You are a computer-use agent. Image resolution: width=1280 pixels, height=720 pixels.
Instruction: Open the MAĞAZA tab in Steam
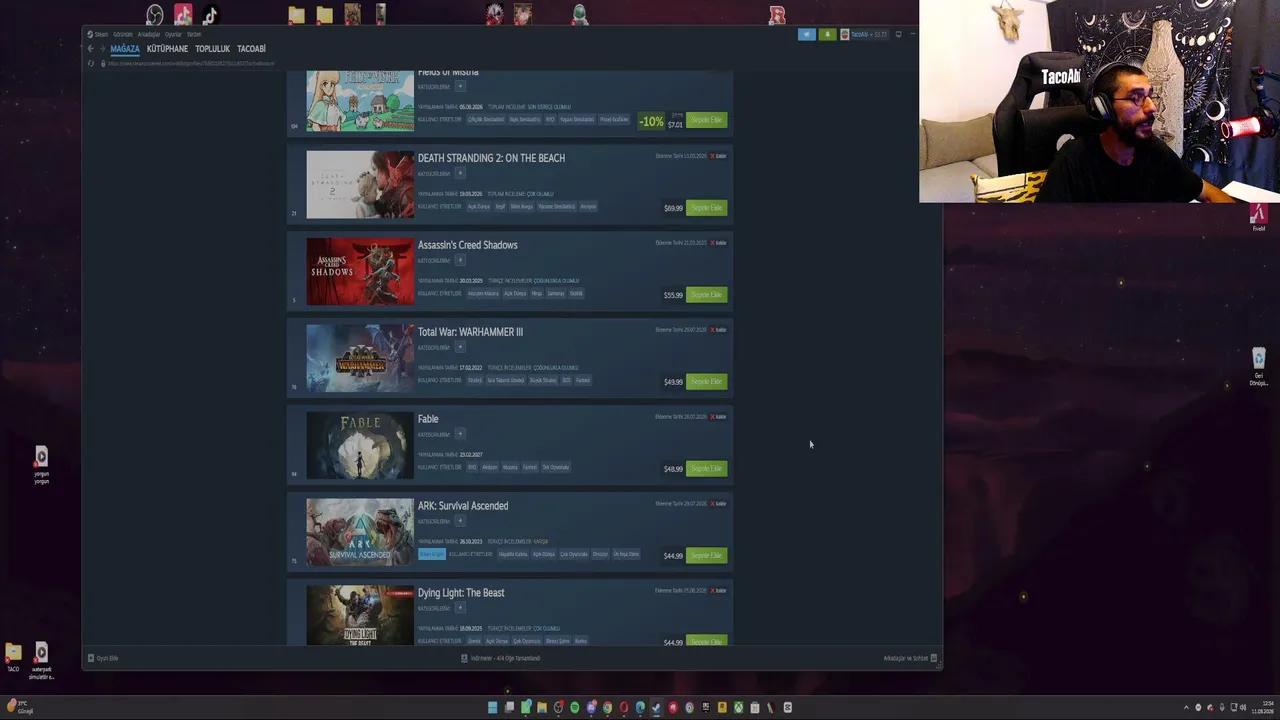125,49
